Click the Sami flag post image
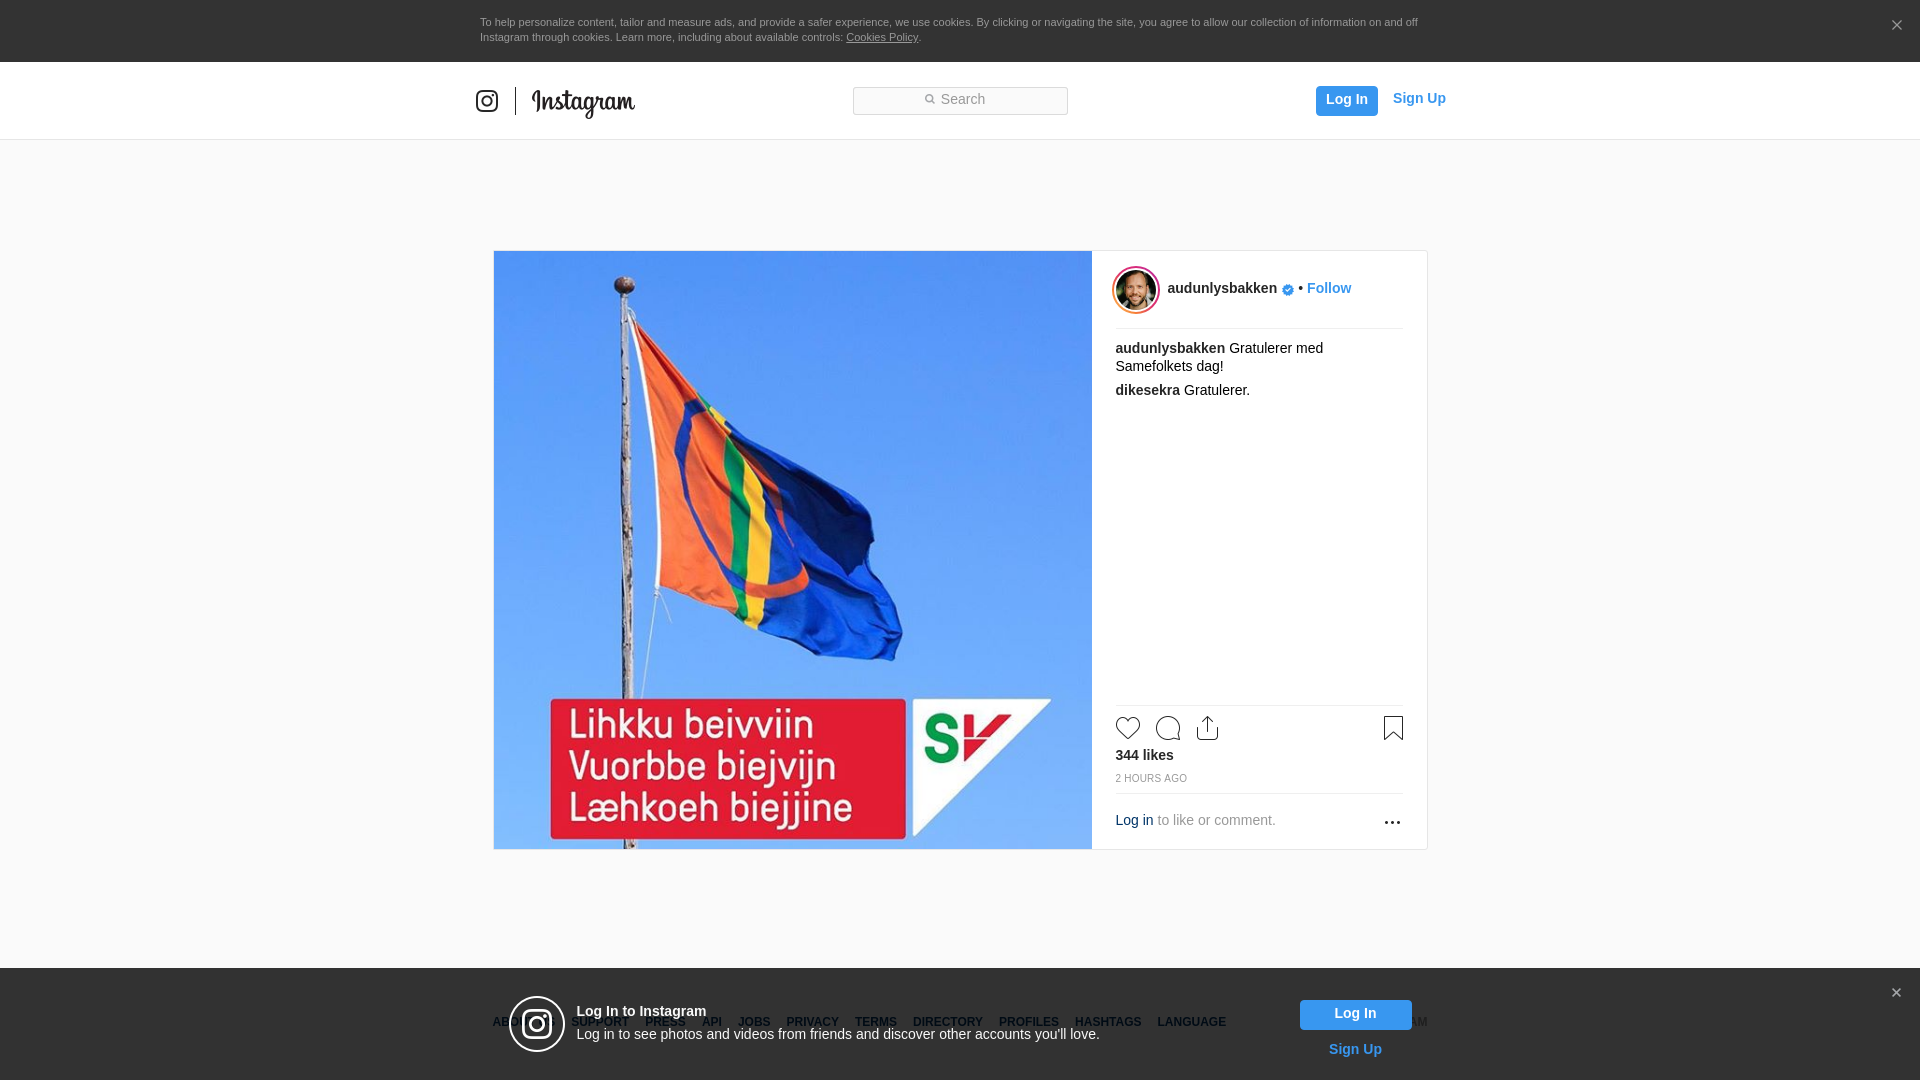1920x1080 pixels. click(x=793, y=550)
